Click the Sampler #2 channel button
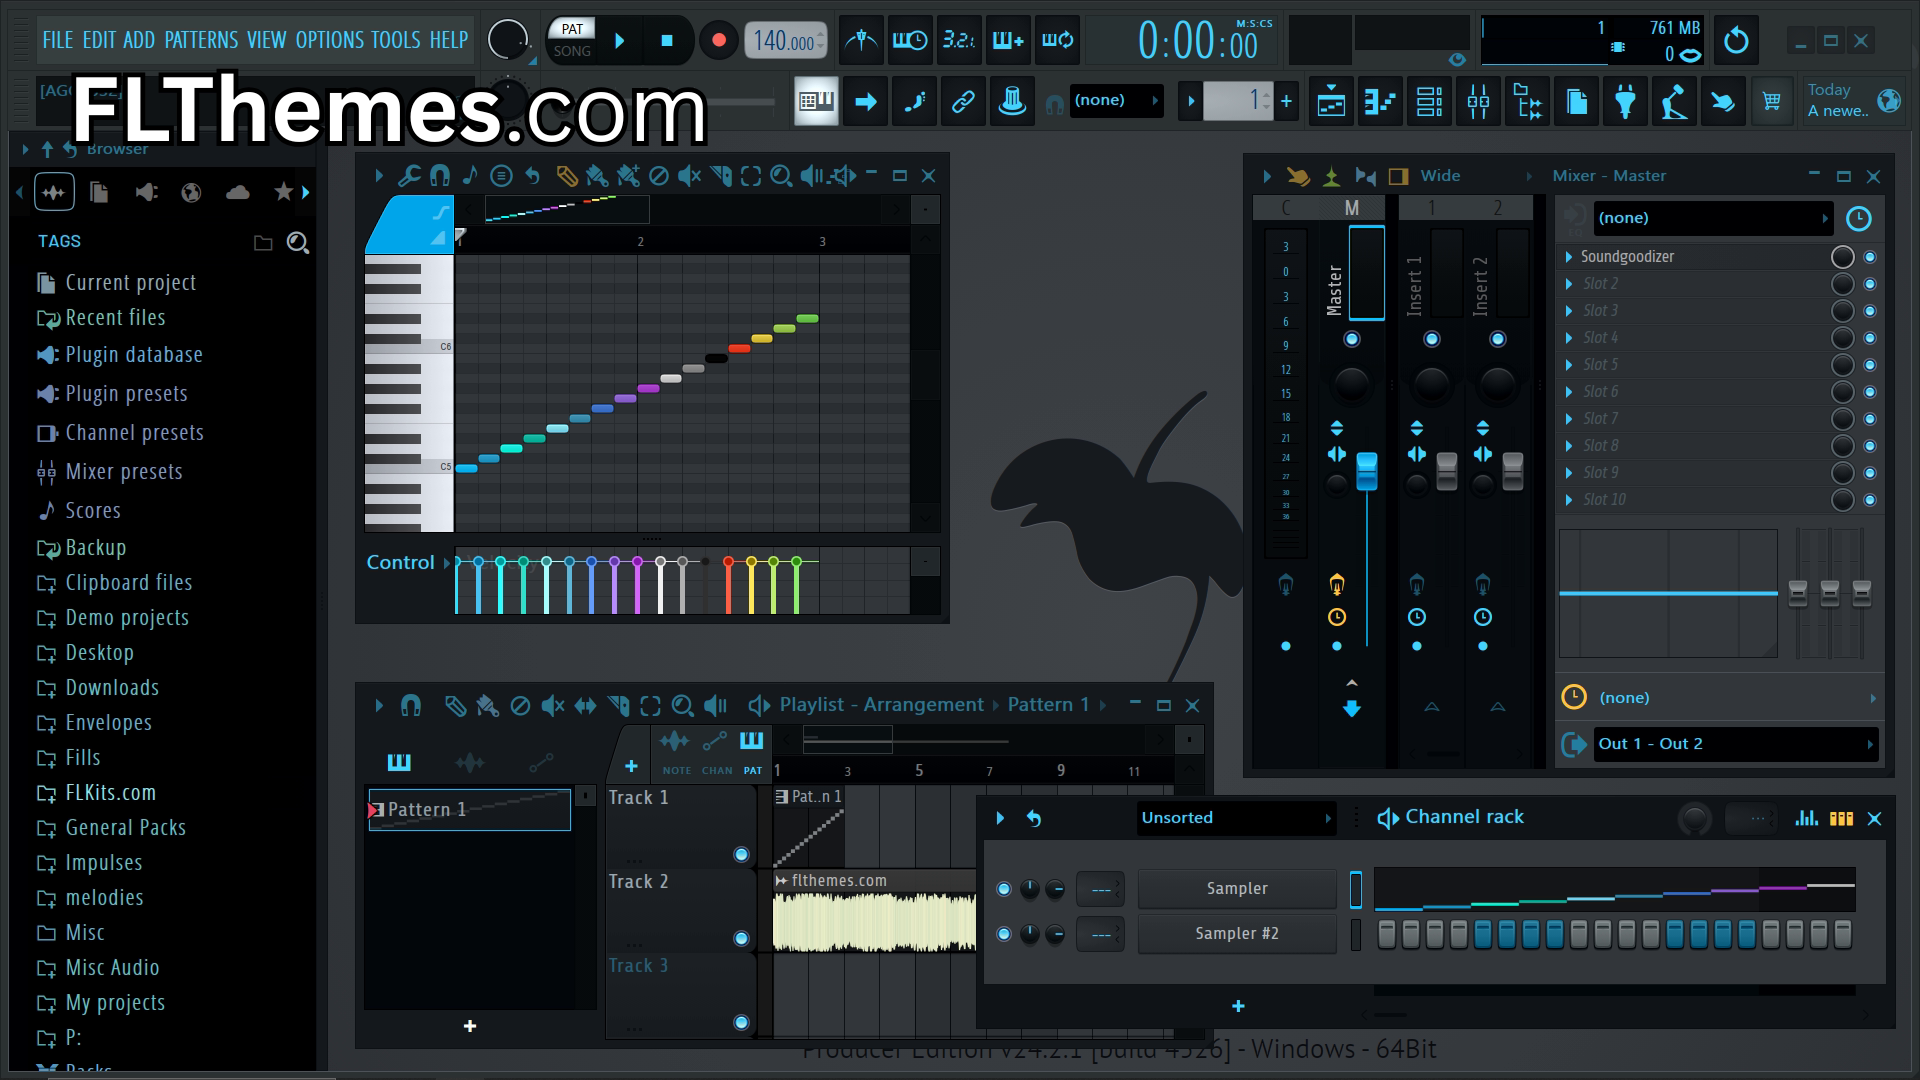 pos(1237,934)
